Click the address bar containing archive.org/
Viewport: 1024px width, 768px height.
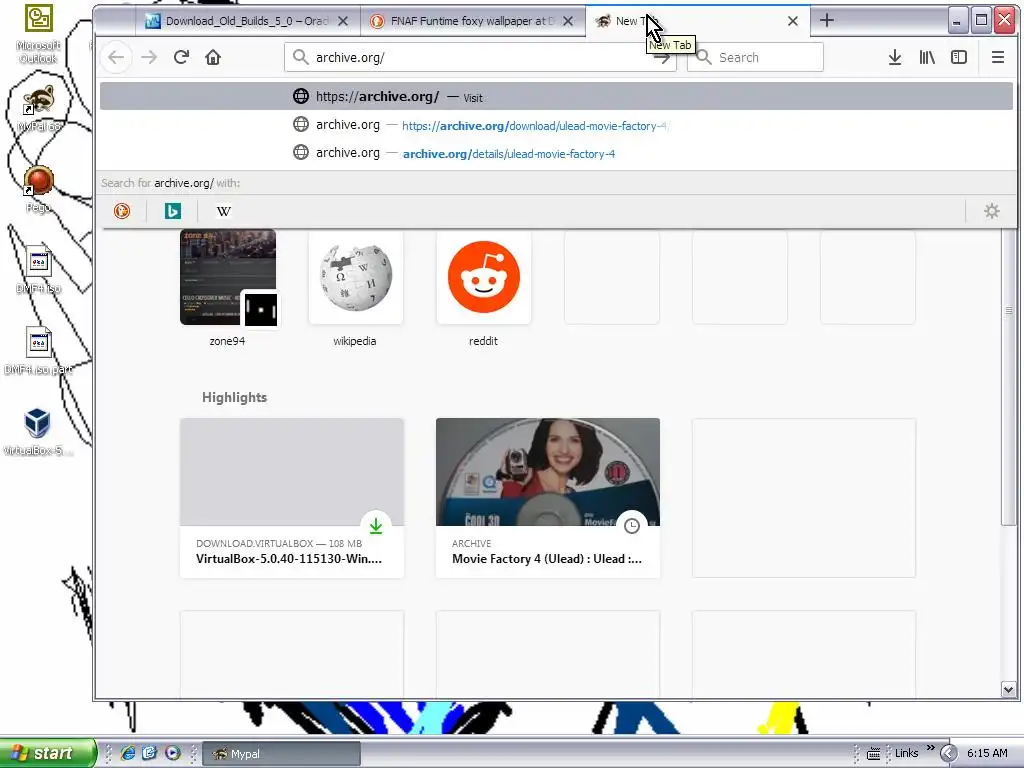[x=480, y=57]
